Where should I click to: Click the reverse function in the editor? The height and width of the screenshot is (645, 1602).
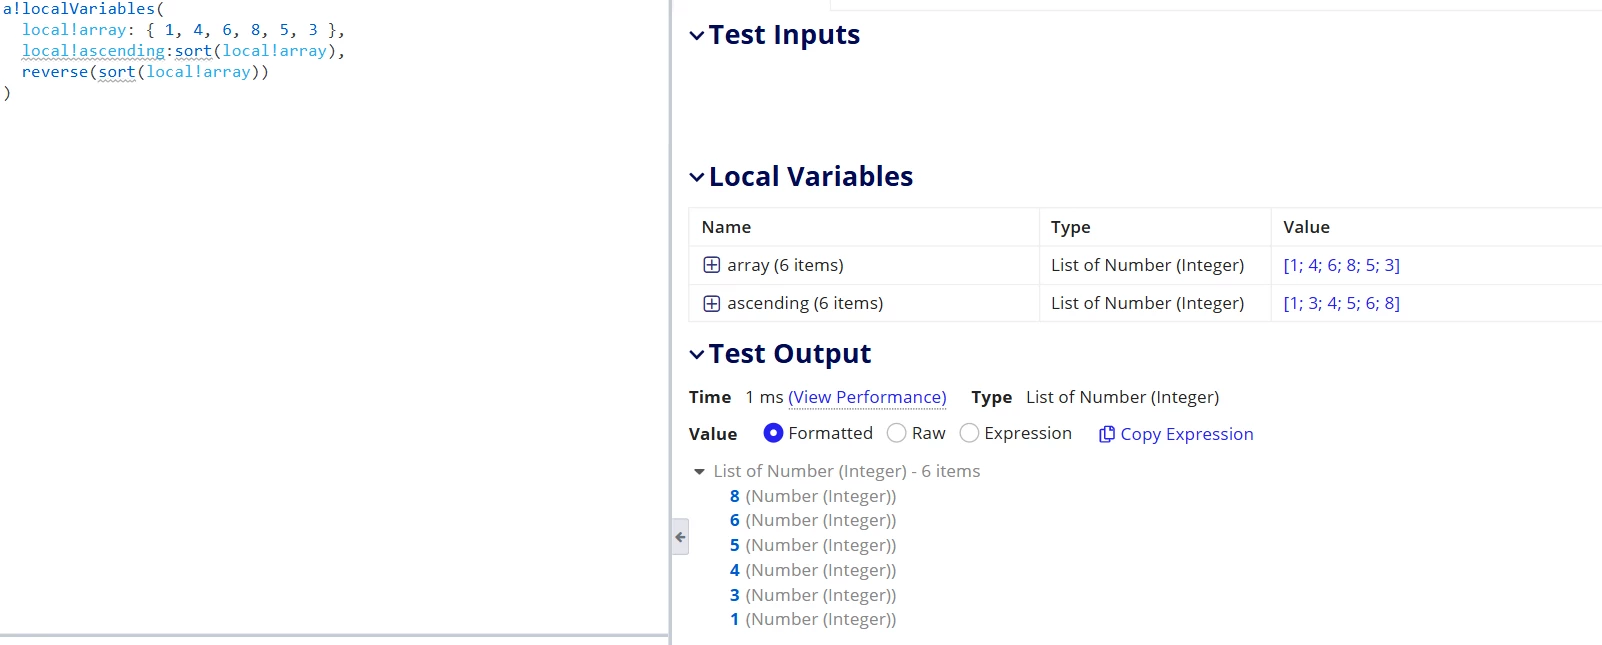(x=55, y=72)
